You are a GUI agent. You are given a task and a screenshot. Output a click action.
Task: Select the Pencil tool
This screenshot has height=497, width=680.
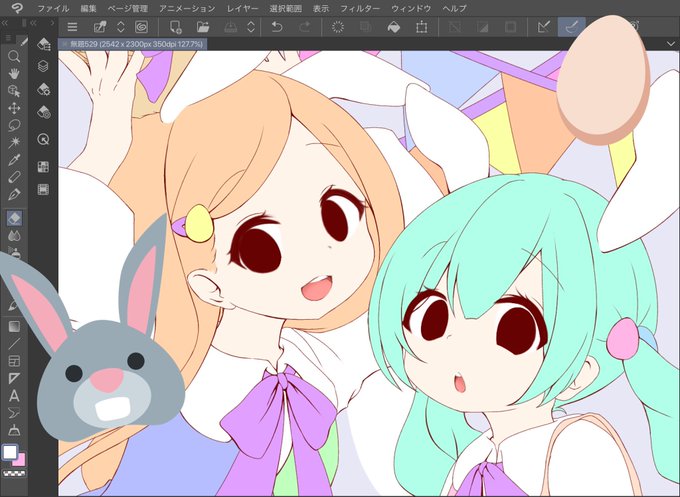click(14, 177)
